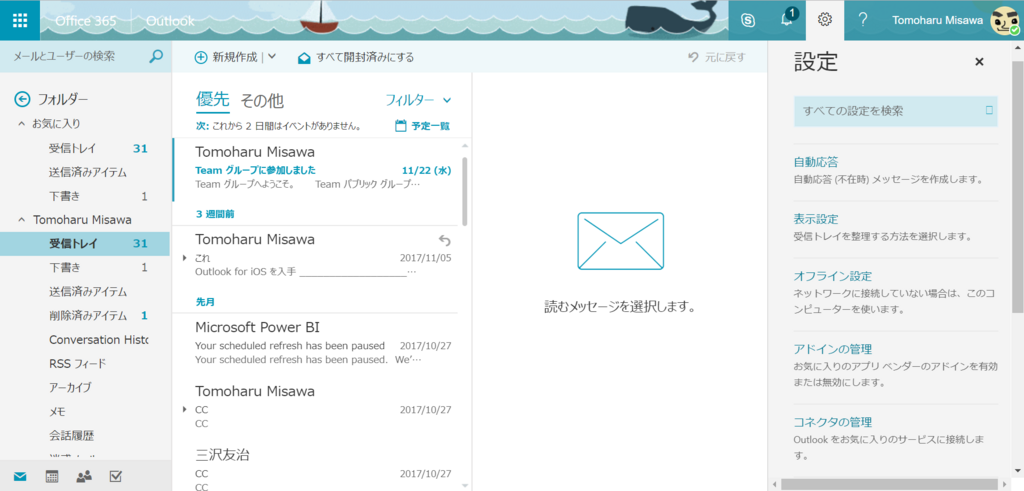Open the notifications bell
Screen dimensions: 1024x491
tap(786, 20)
